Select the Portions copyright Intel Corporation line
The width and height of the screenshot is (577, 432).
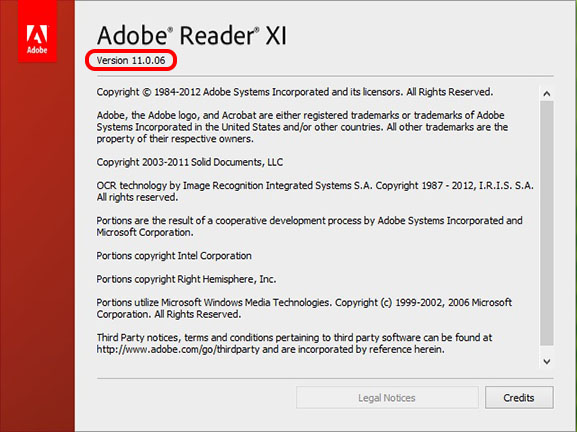[174, 256]
